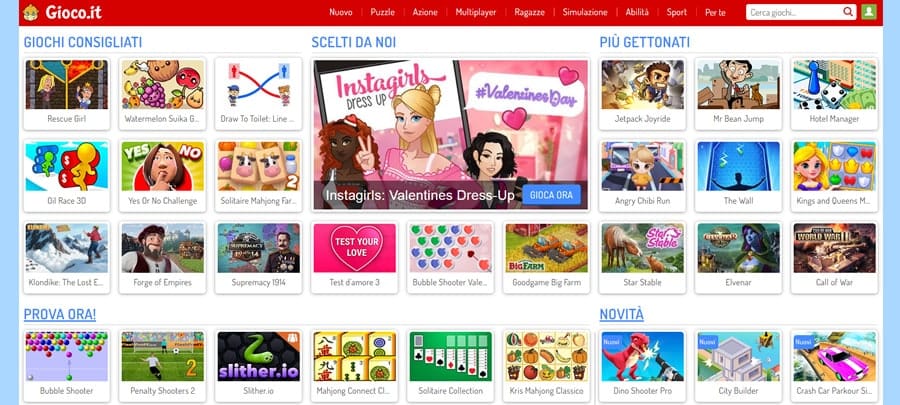This screenshot has width=900, height=405.
Task: Open the Per te menu item
Action: pyautogui.click(x=715, y=12)
